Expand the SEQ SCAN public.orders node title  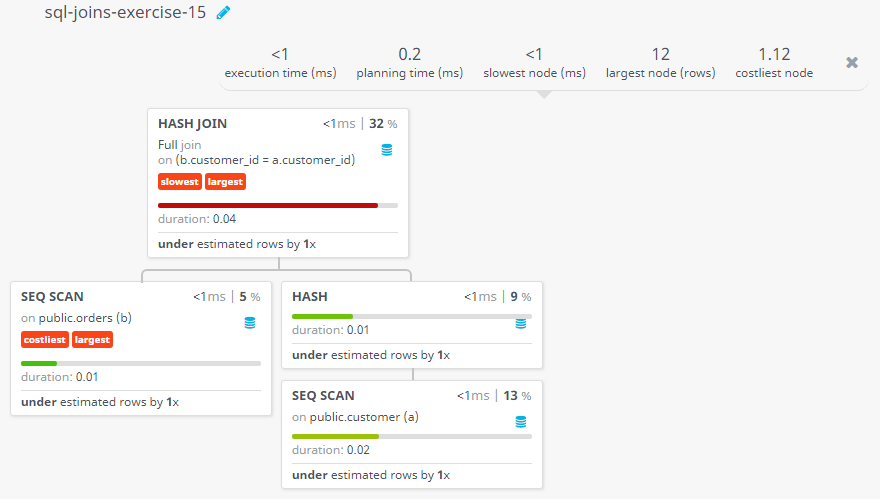click(52, 296)
